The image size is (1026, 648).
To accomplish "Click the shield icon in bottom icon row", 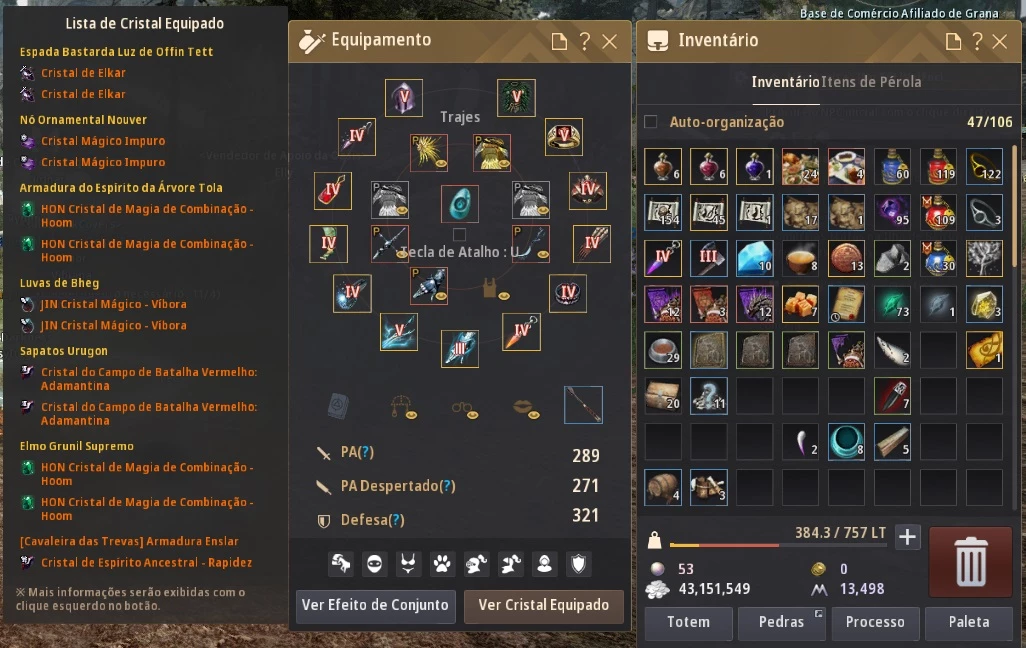I will pyautogui.click(x=578, y=564).
